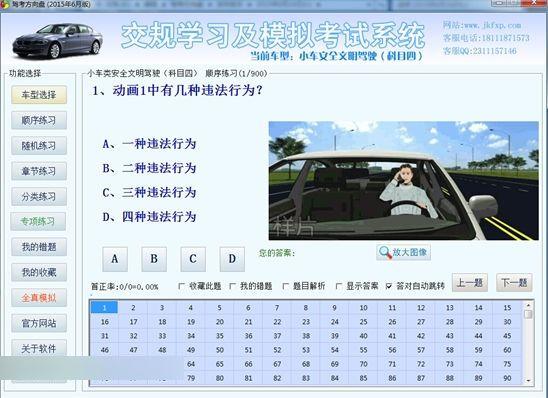Open 我的错题 list
Viewport: 548px width, 398px height.
pos(39,247)
